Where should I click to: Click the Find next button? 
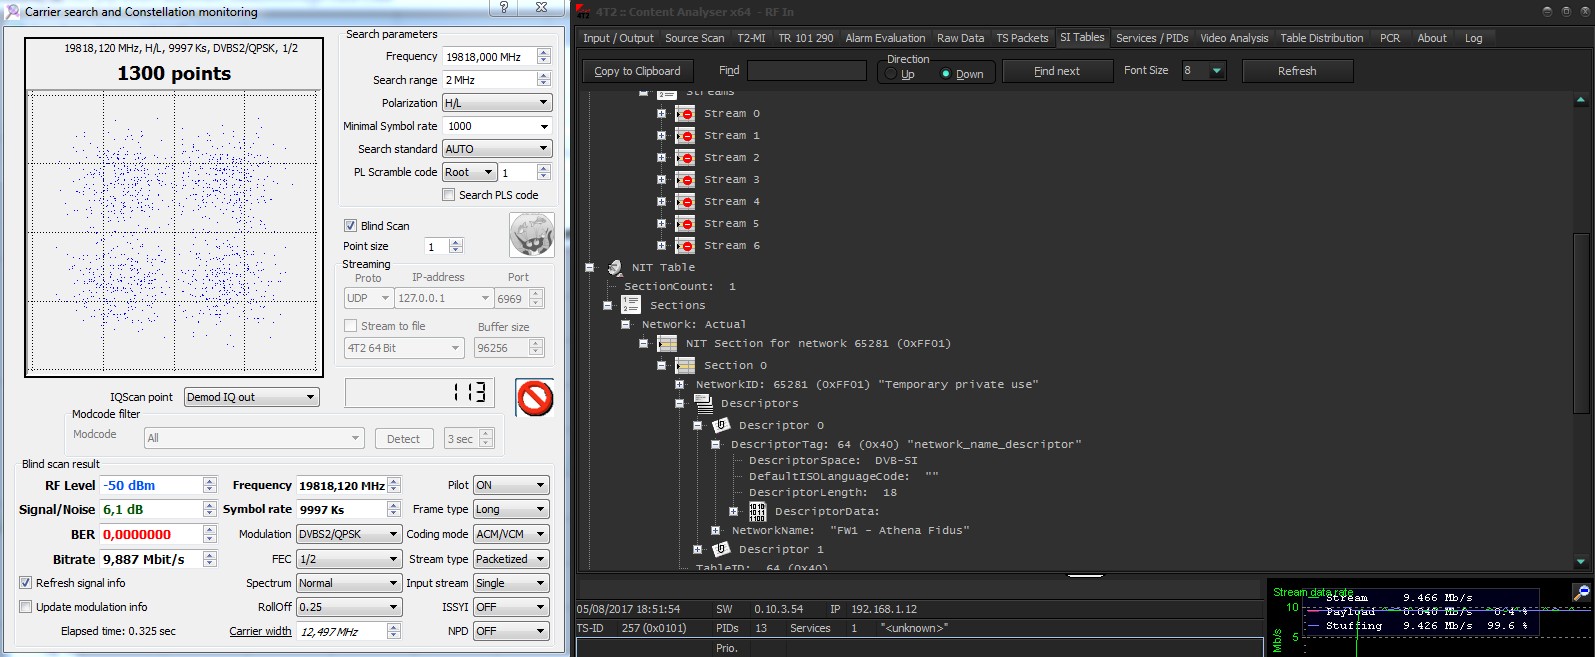pyautogui.click(x=1057, y=71)
